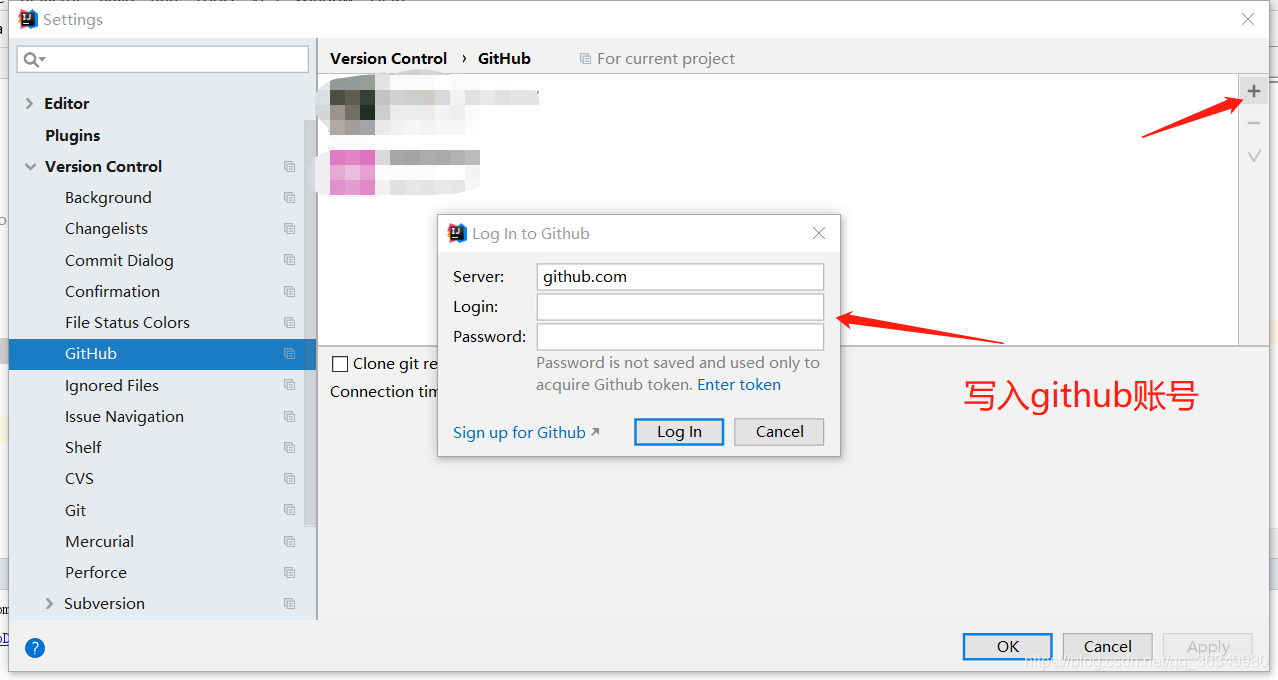
Task: Click Version Control in the breadcrumb
Action: click(x=388, y=59)
